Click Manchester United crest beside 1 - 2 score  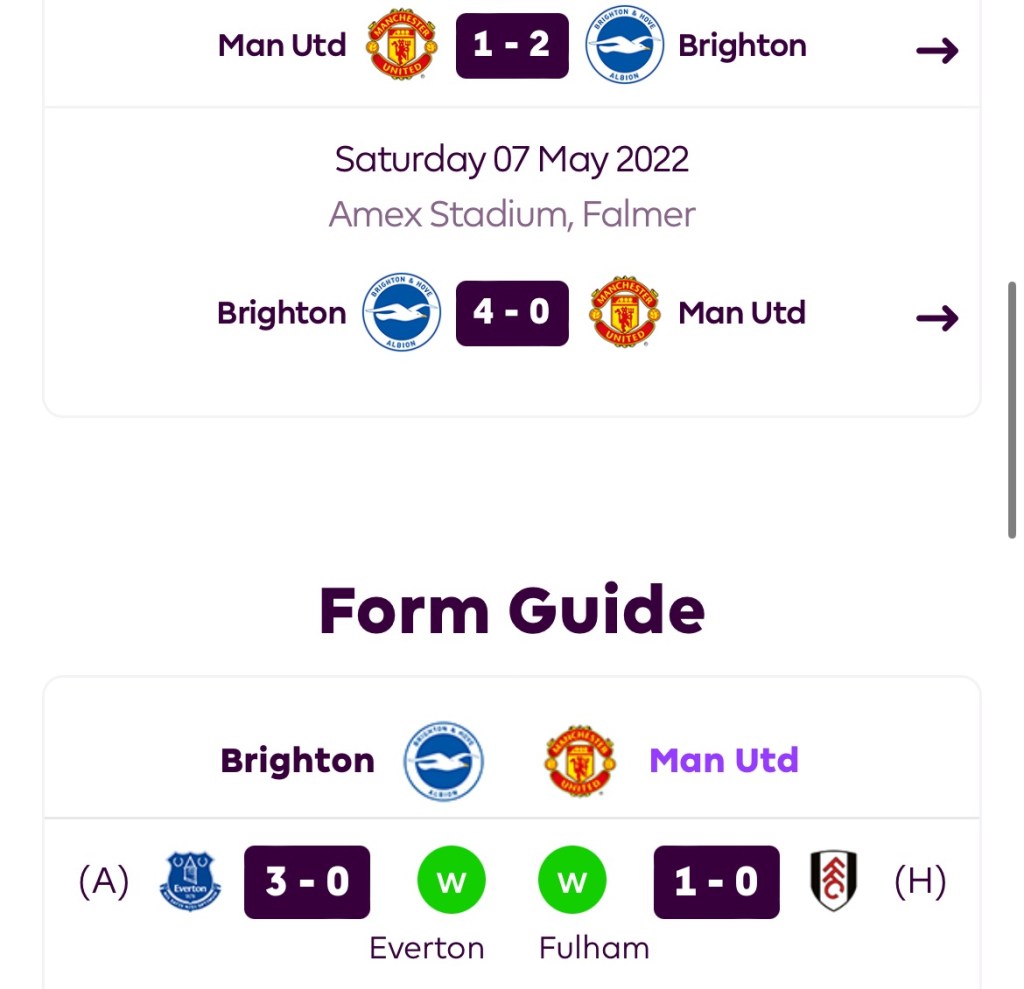[403, 46]
